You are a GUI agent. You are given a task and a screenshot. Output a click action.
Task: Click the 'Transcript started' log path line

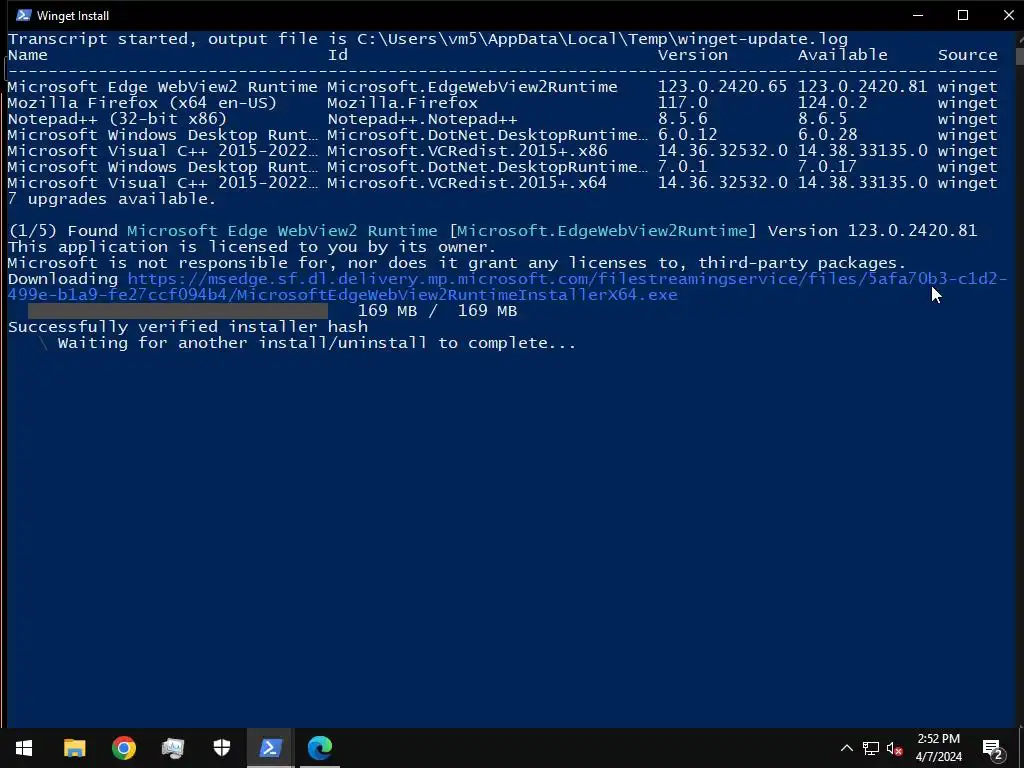click(428, 39)
